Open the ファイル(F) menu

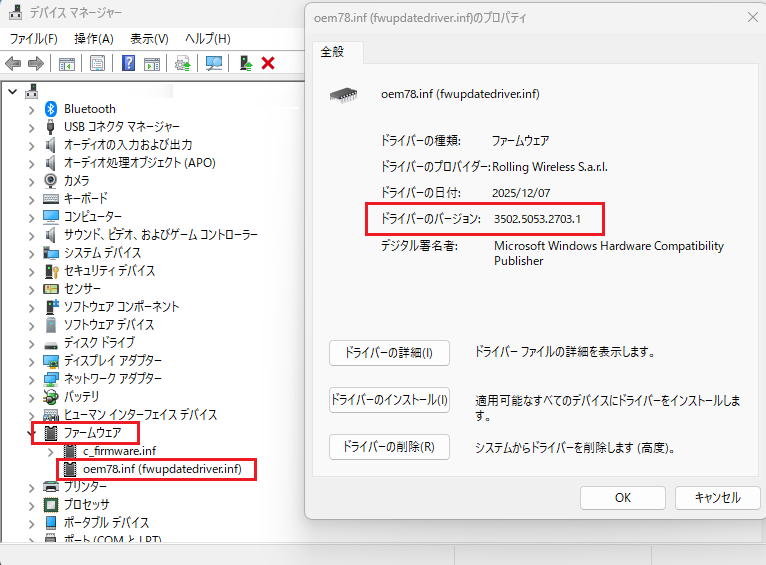pyautogui.click(x=34, y=38)
